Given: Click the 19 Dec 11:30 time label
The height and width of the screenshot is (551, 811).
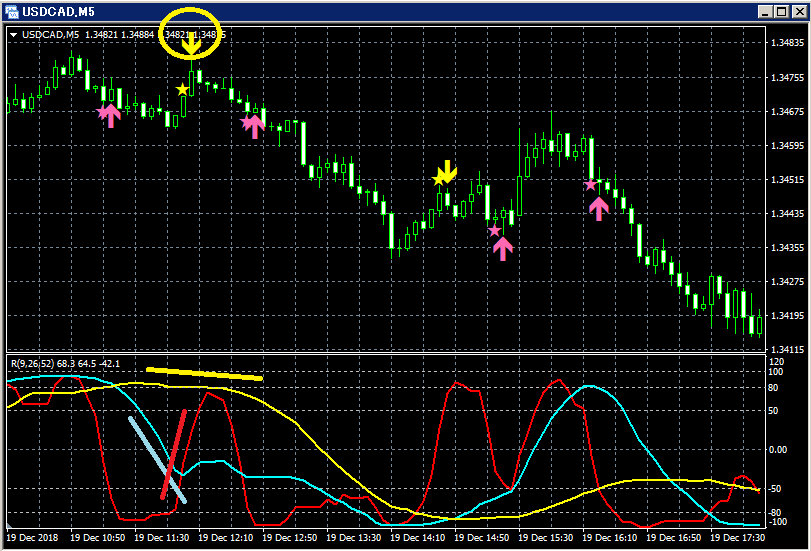Looking at the screenshot, I should coord(161,538).
